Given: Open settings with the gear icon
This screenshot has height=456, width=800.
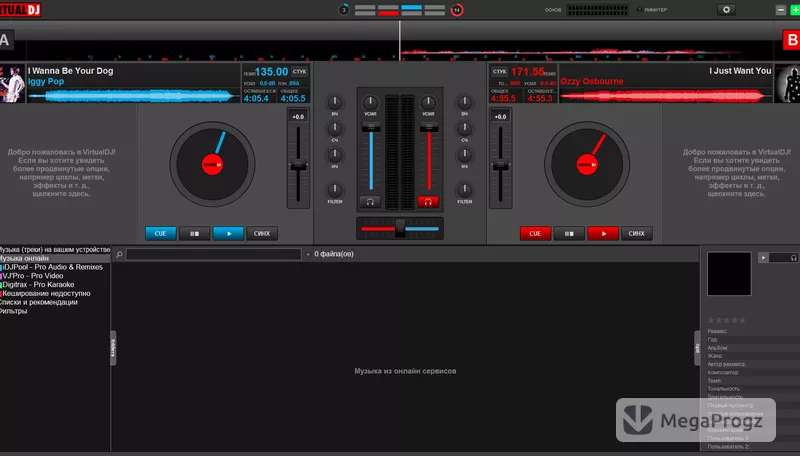Looking at the screenshot, I should 726,10.
